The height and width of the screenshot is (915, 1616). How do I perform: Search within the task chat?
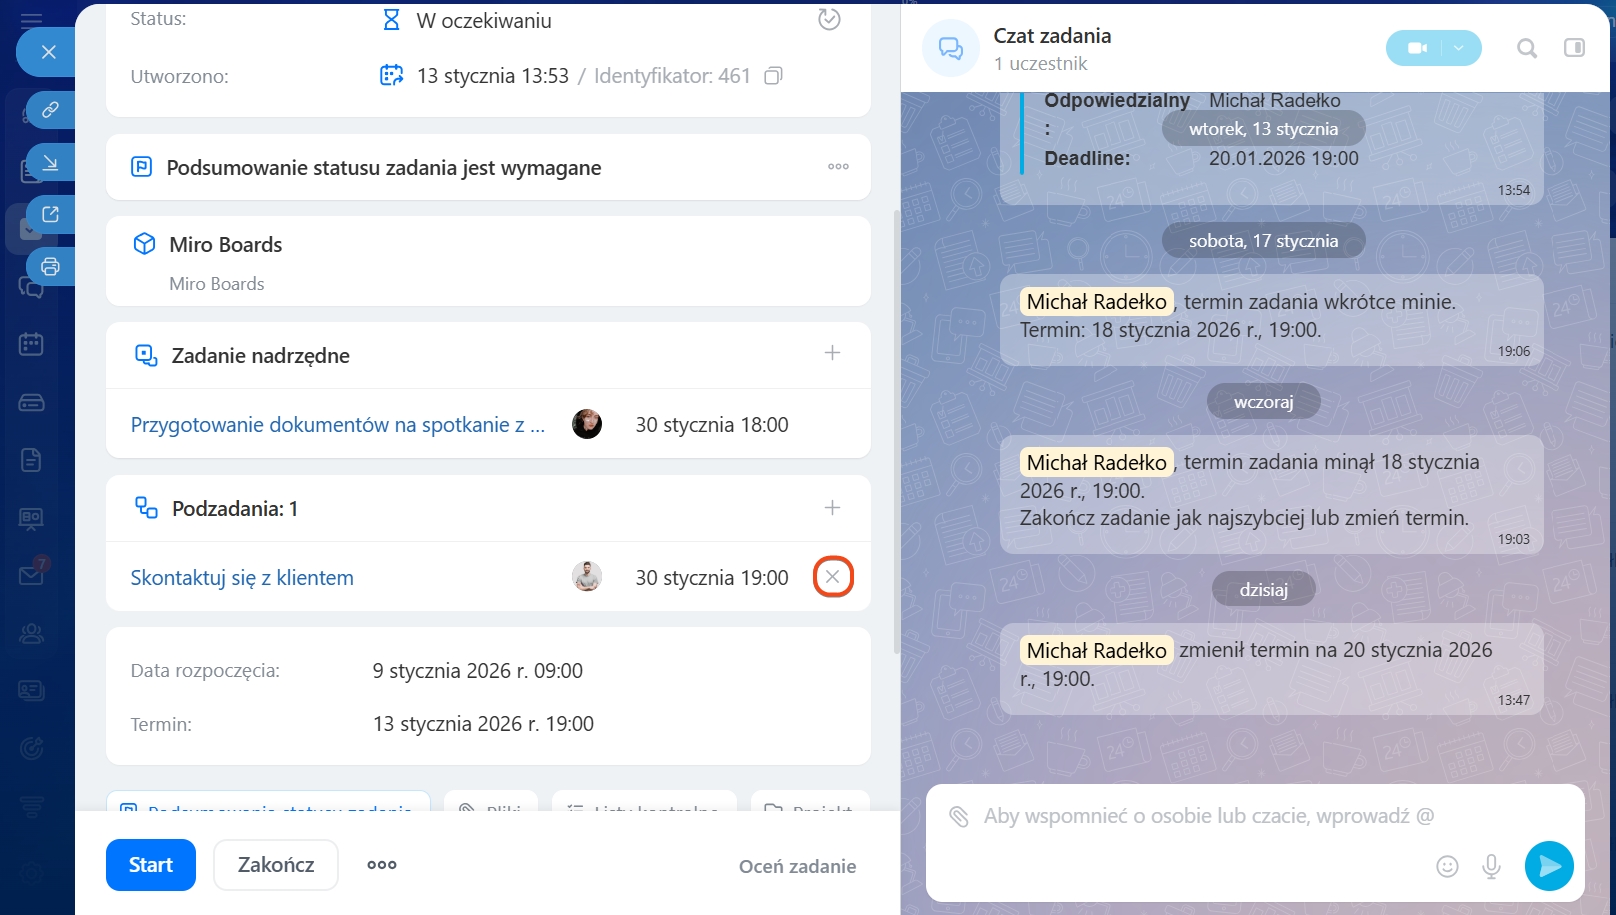(1527, 48)
